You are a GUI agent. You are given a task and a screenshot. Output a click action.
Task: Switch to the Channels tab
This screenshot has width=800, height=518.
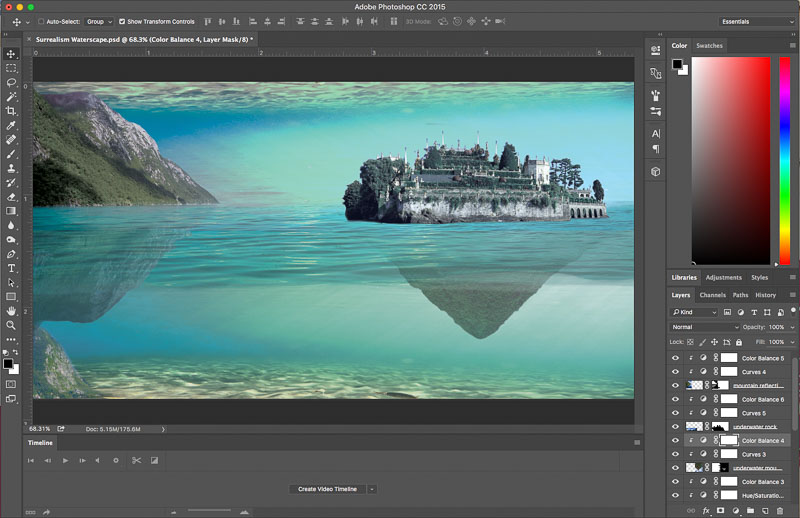pos(712,295)
